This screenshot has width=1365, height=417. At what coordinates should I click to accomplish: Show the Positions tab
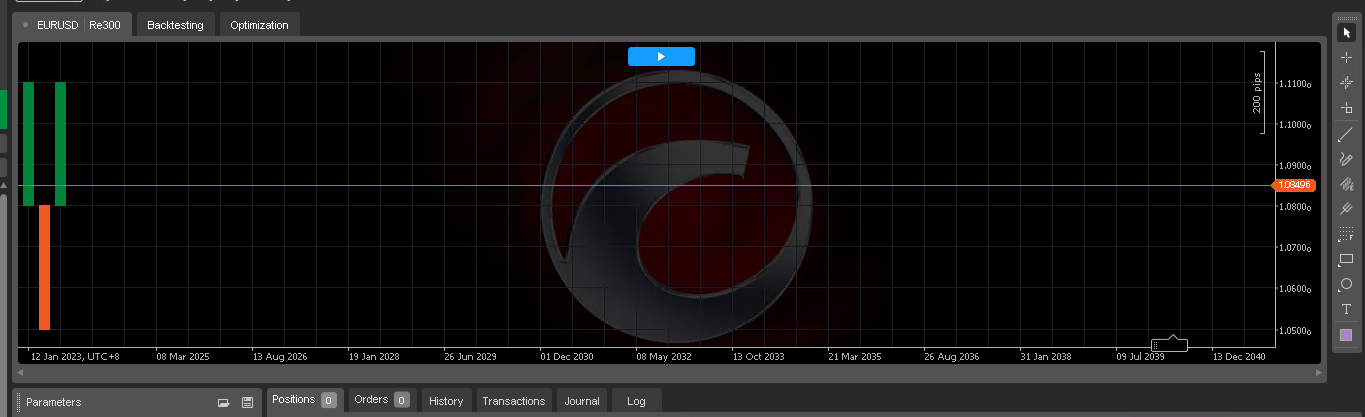coord(305,400)
